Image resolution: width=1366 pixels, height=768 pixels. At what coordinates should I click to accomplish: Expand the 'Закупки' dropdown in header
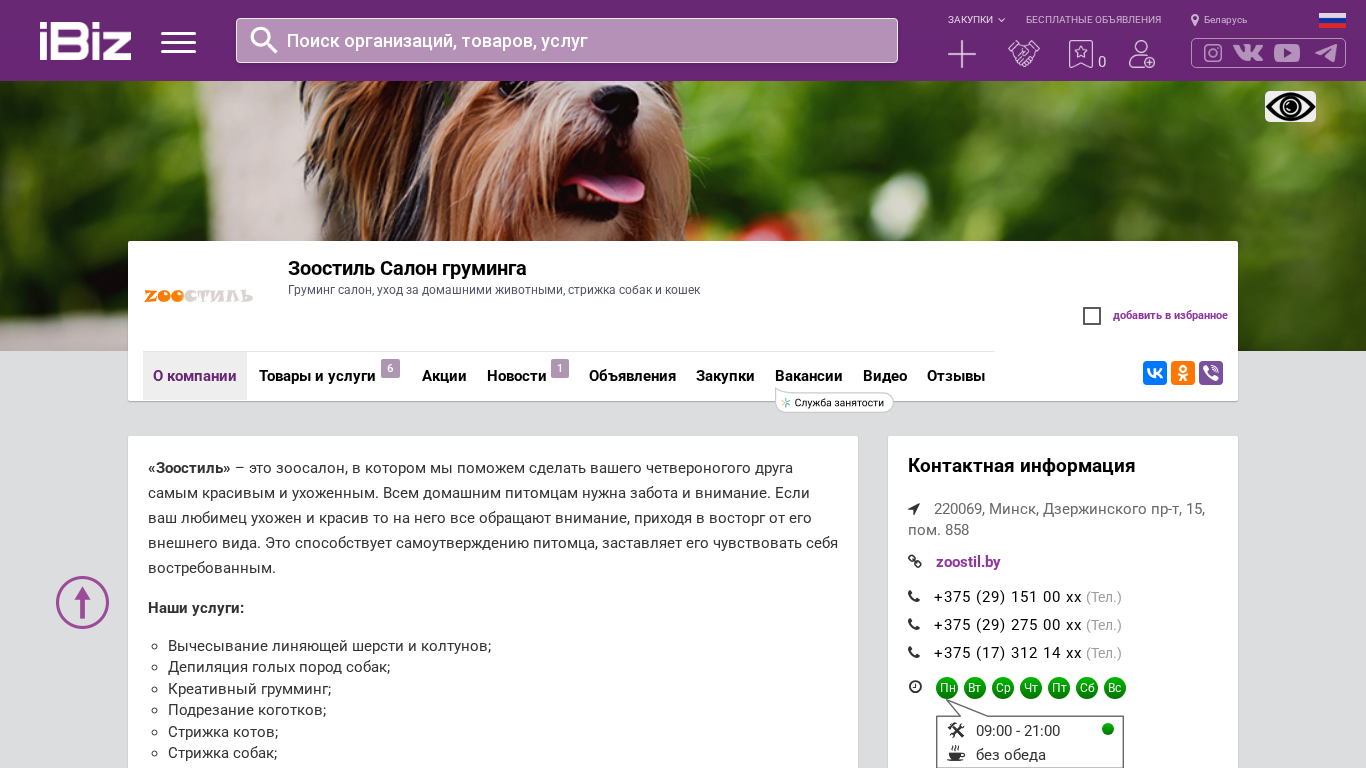pyautogui.click(x=976, y=20)
